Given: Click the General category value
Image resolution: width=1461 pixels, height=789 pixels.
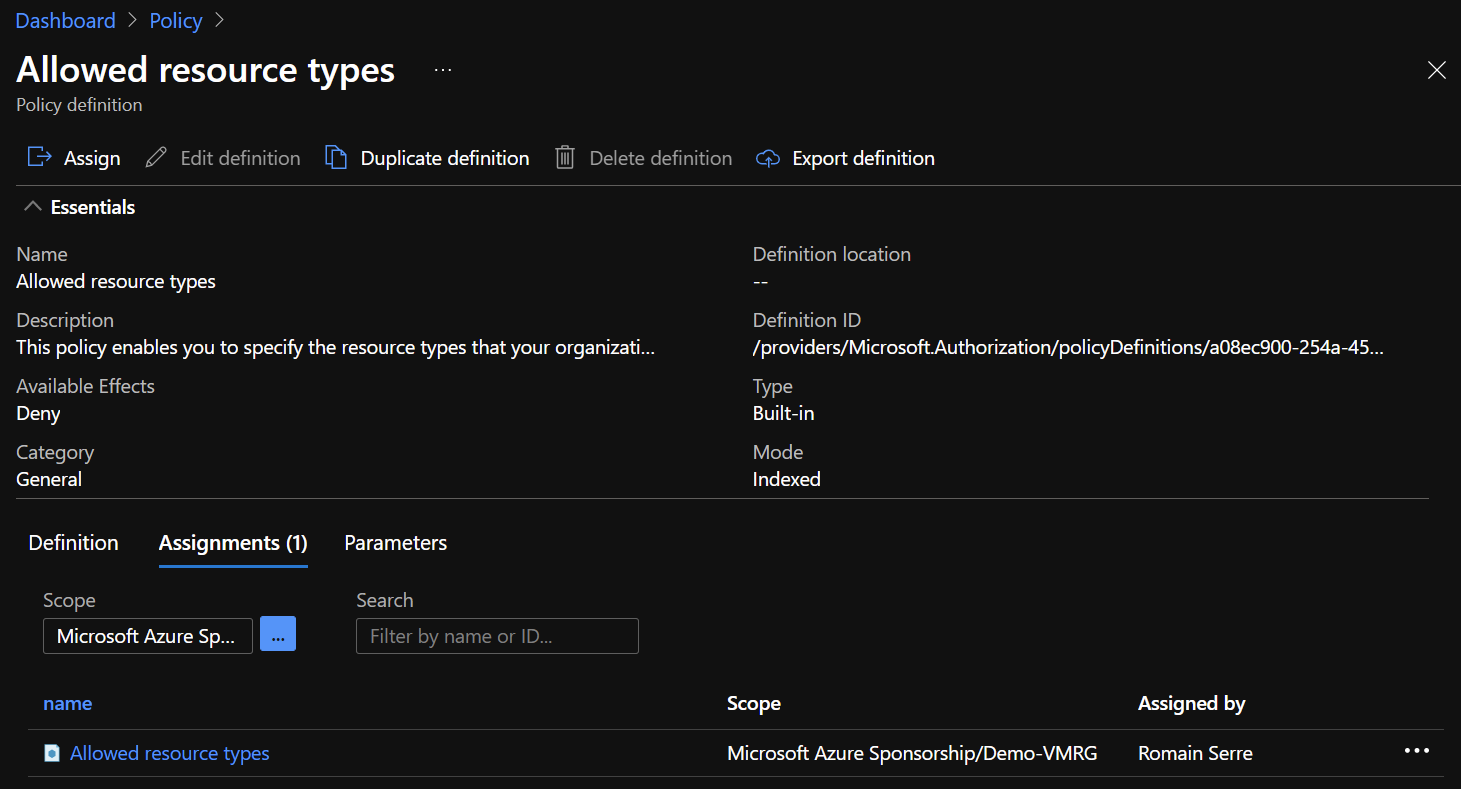Looking at the screenshot, I should point(49,479).
